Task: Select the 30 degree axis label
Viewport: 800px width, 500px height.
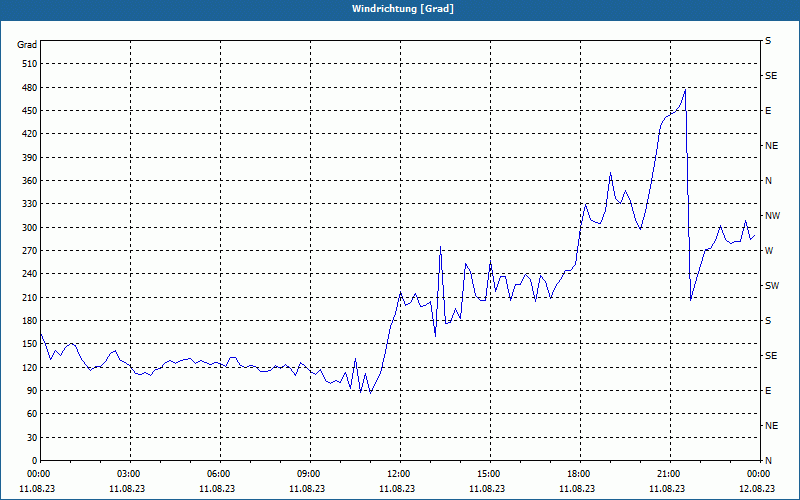Action: (x=32, y=437)
